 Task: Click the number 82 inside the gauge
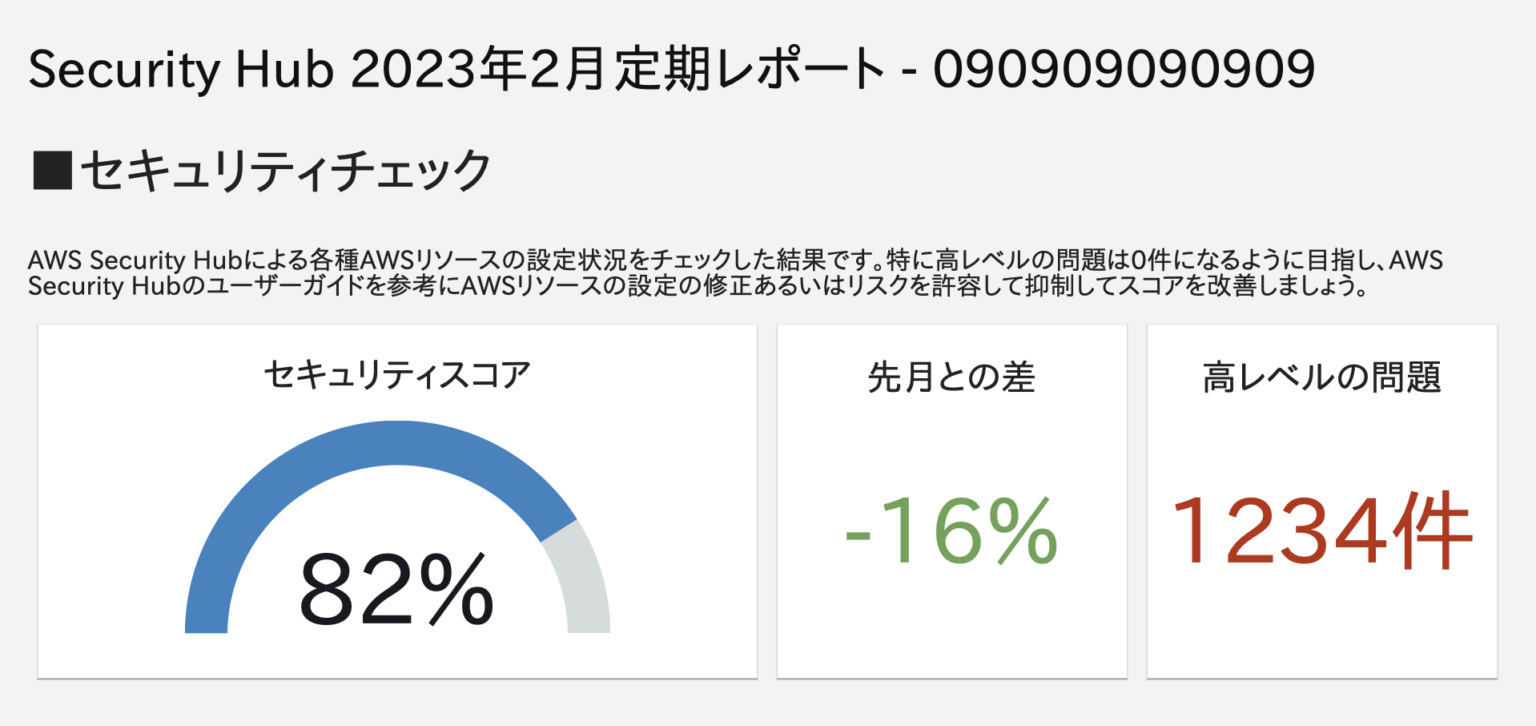point(349,590)
